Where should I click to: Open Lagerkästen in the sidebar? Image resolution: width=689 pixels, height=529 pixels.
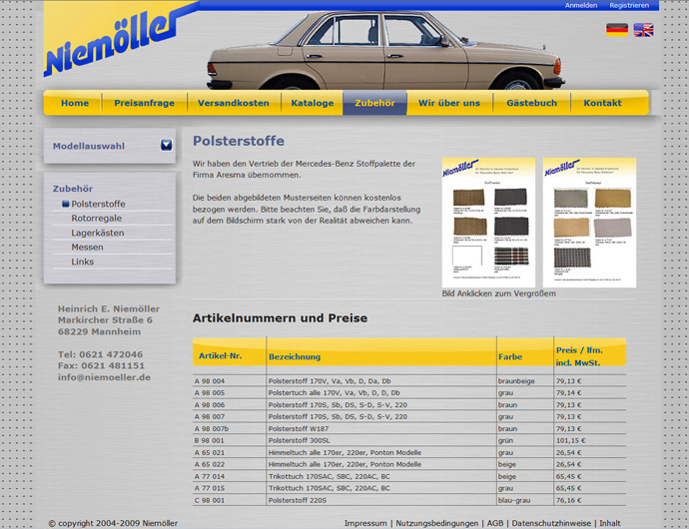[x=98, y=233]
